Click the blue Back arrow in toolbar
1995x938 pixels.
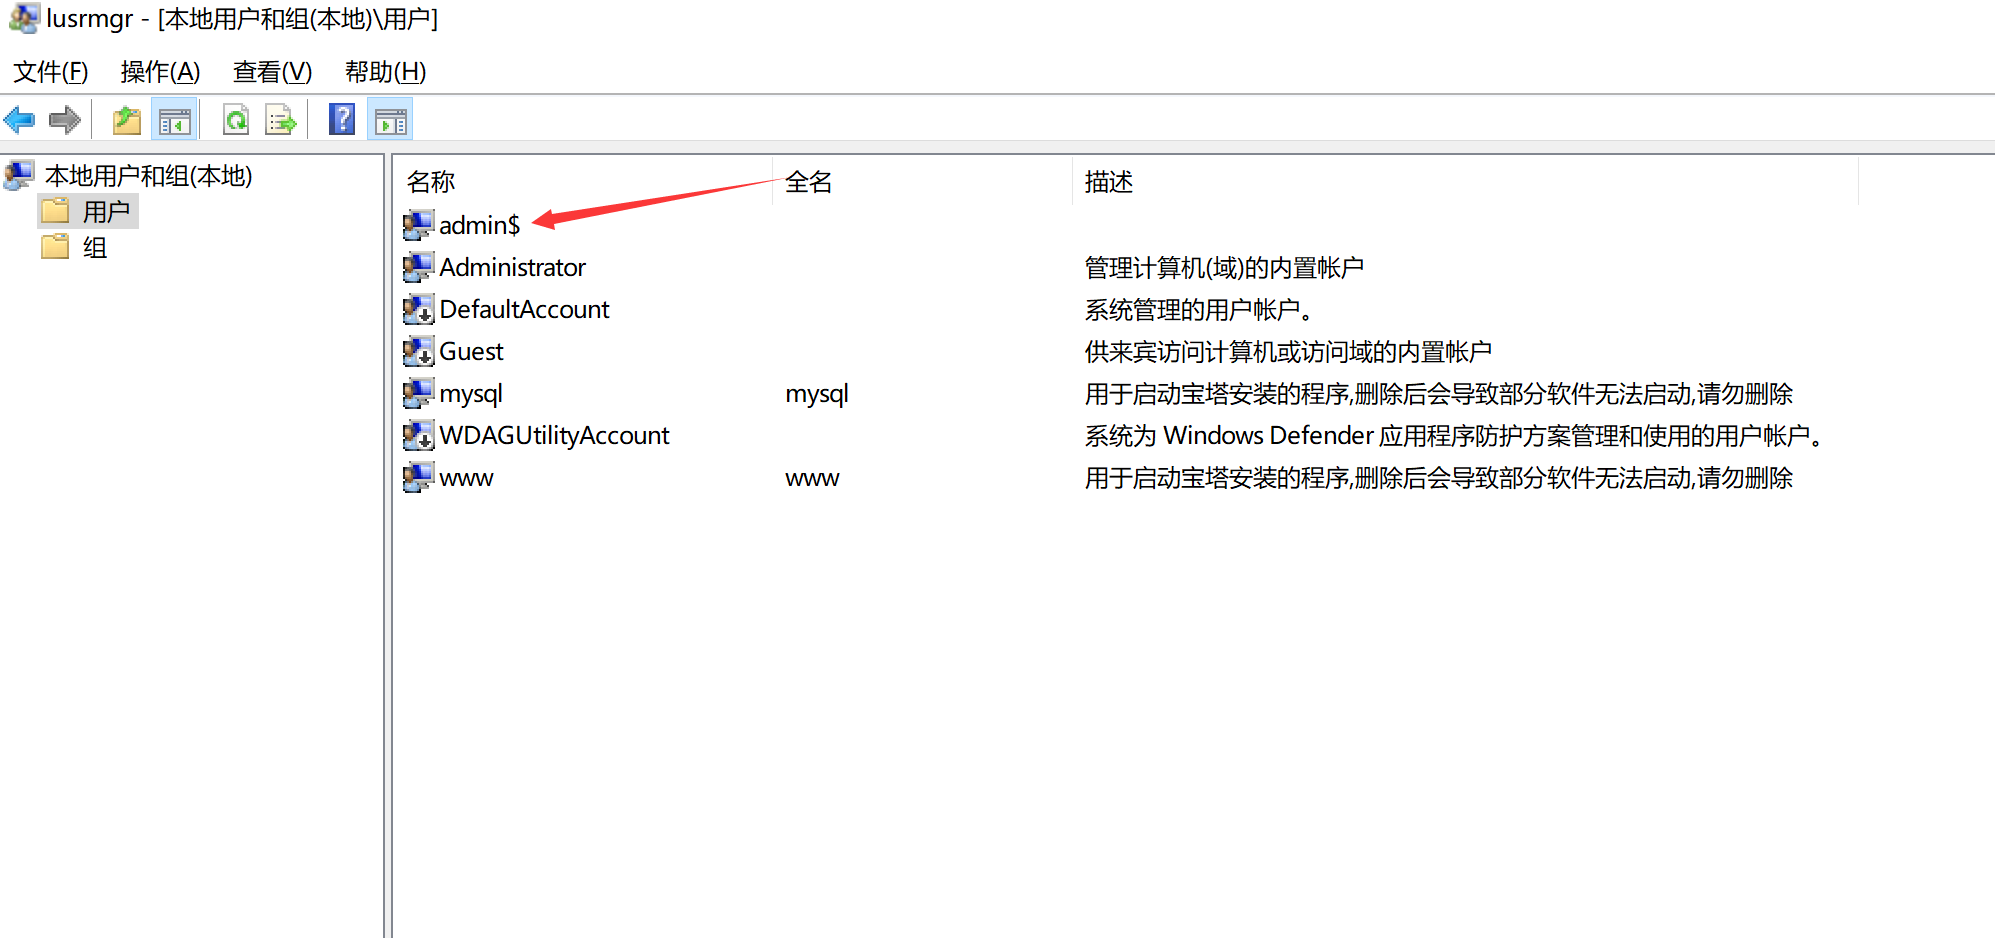(20, 121)
